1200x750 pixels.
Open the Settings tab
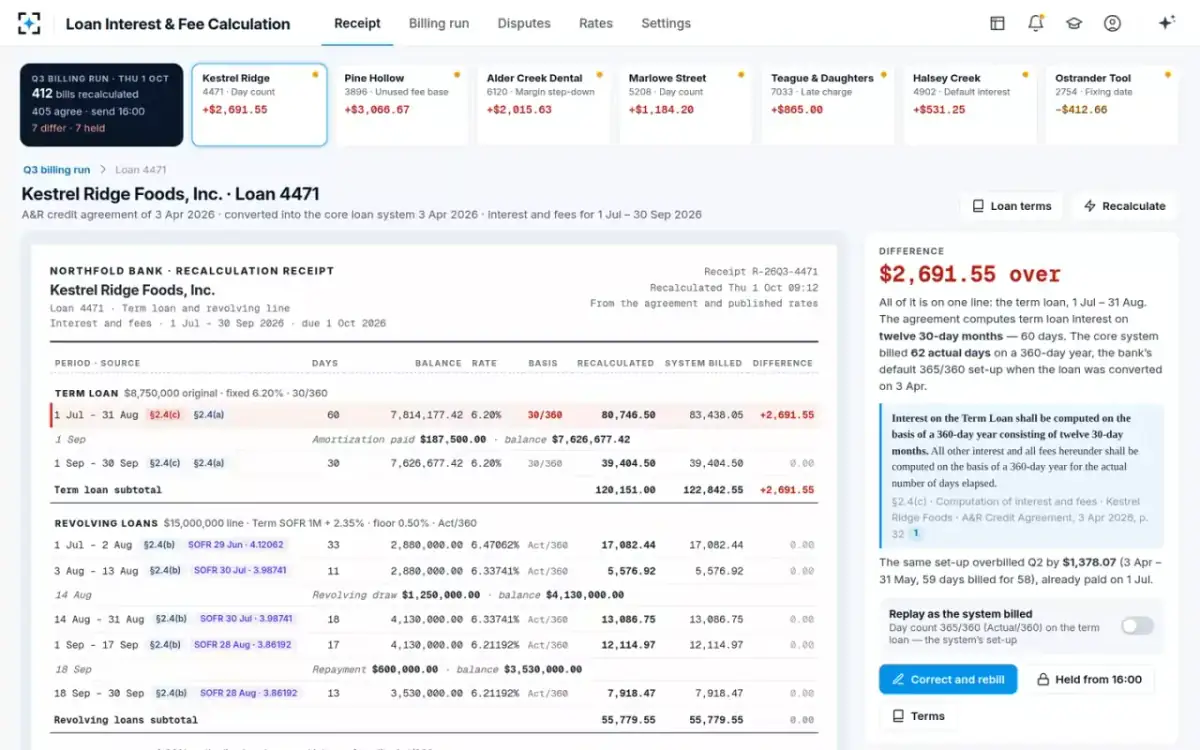click(x=666, y=23)
